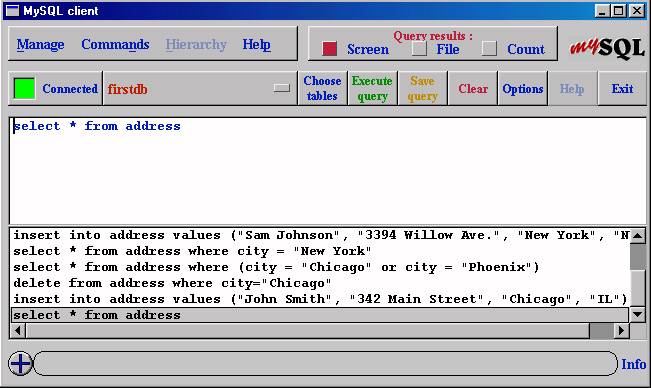The height and width of the screenshot is (388, 651).
Task: Open the Manage menu
Action: [x=40, y=44]
